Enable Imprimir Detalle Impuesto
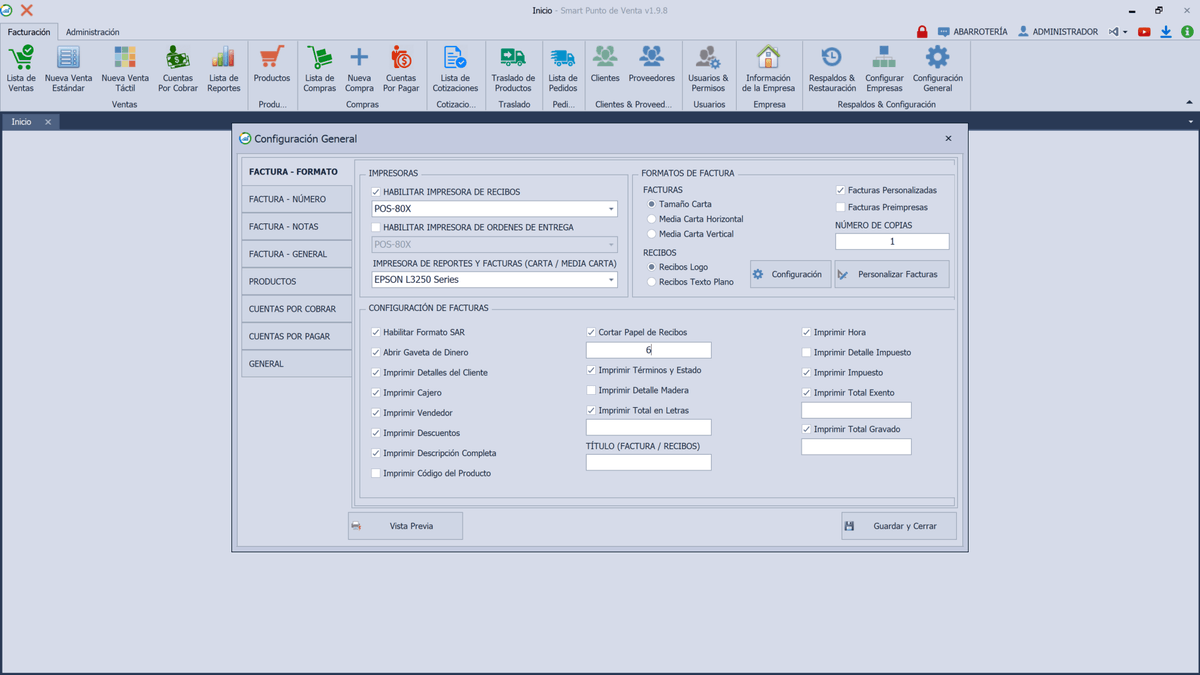 (x=806, y=352)
